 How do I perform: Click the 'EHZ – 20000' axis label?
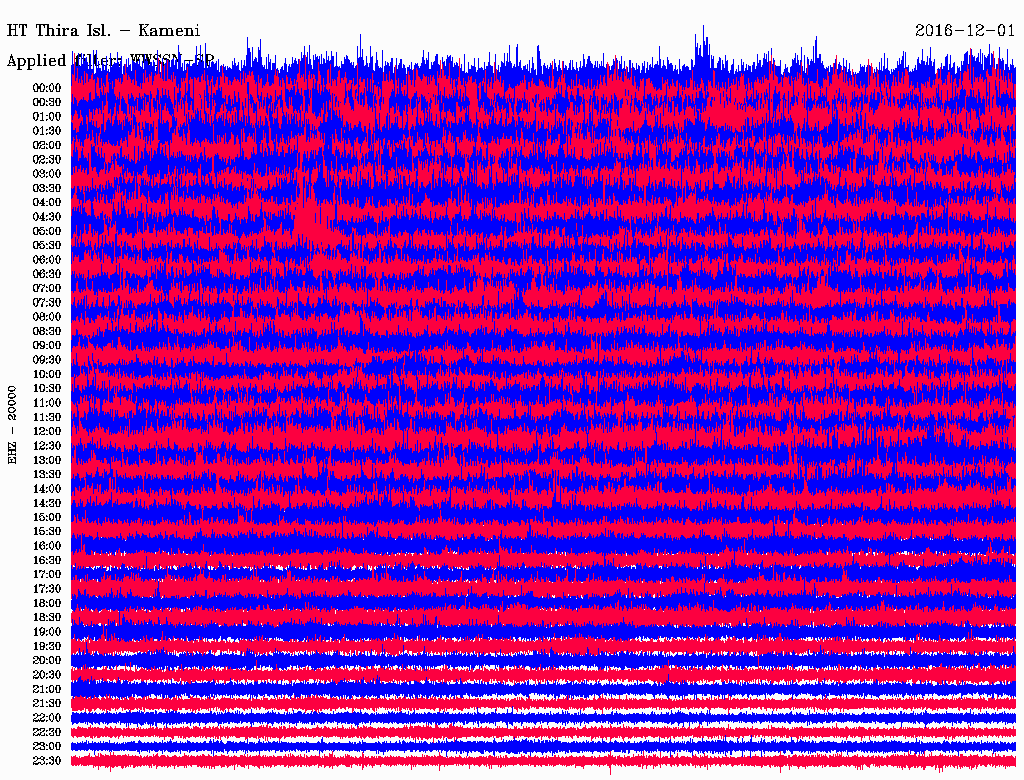coord(12,425)
